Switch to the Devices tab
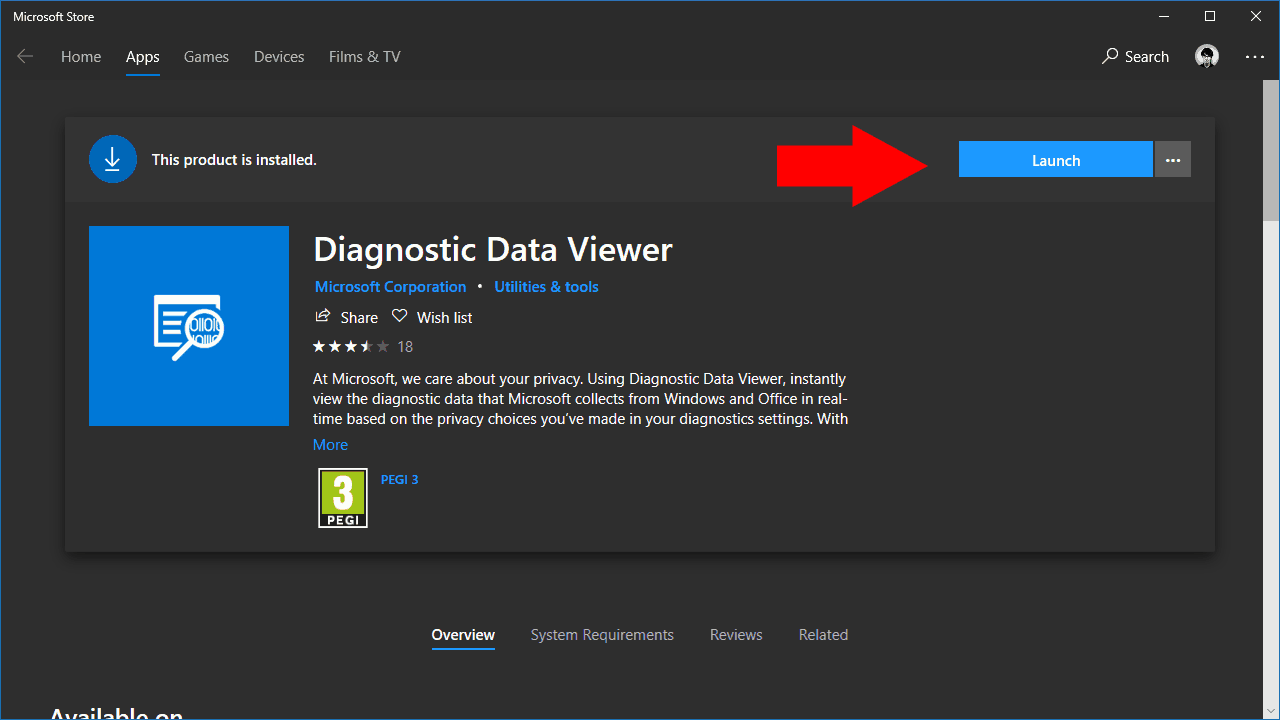This screenshot has width=1280, height=720. click(x=279, y=57)
